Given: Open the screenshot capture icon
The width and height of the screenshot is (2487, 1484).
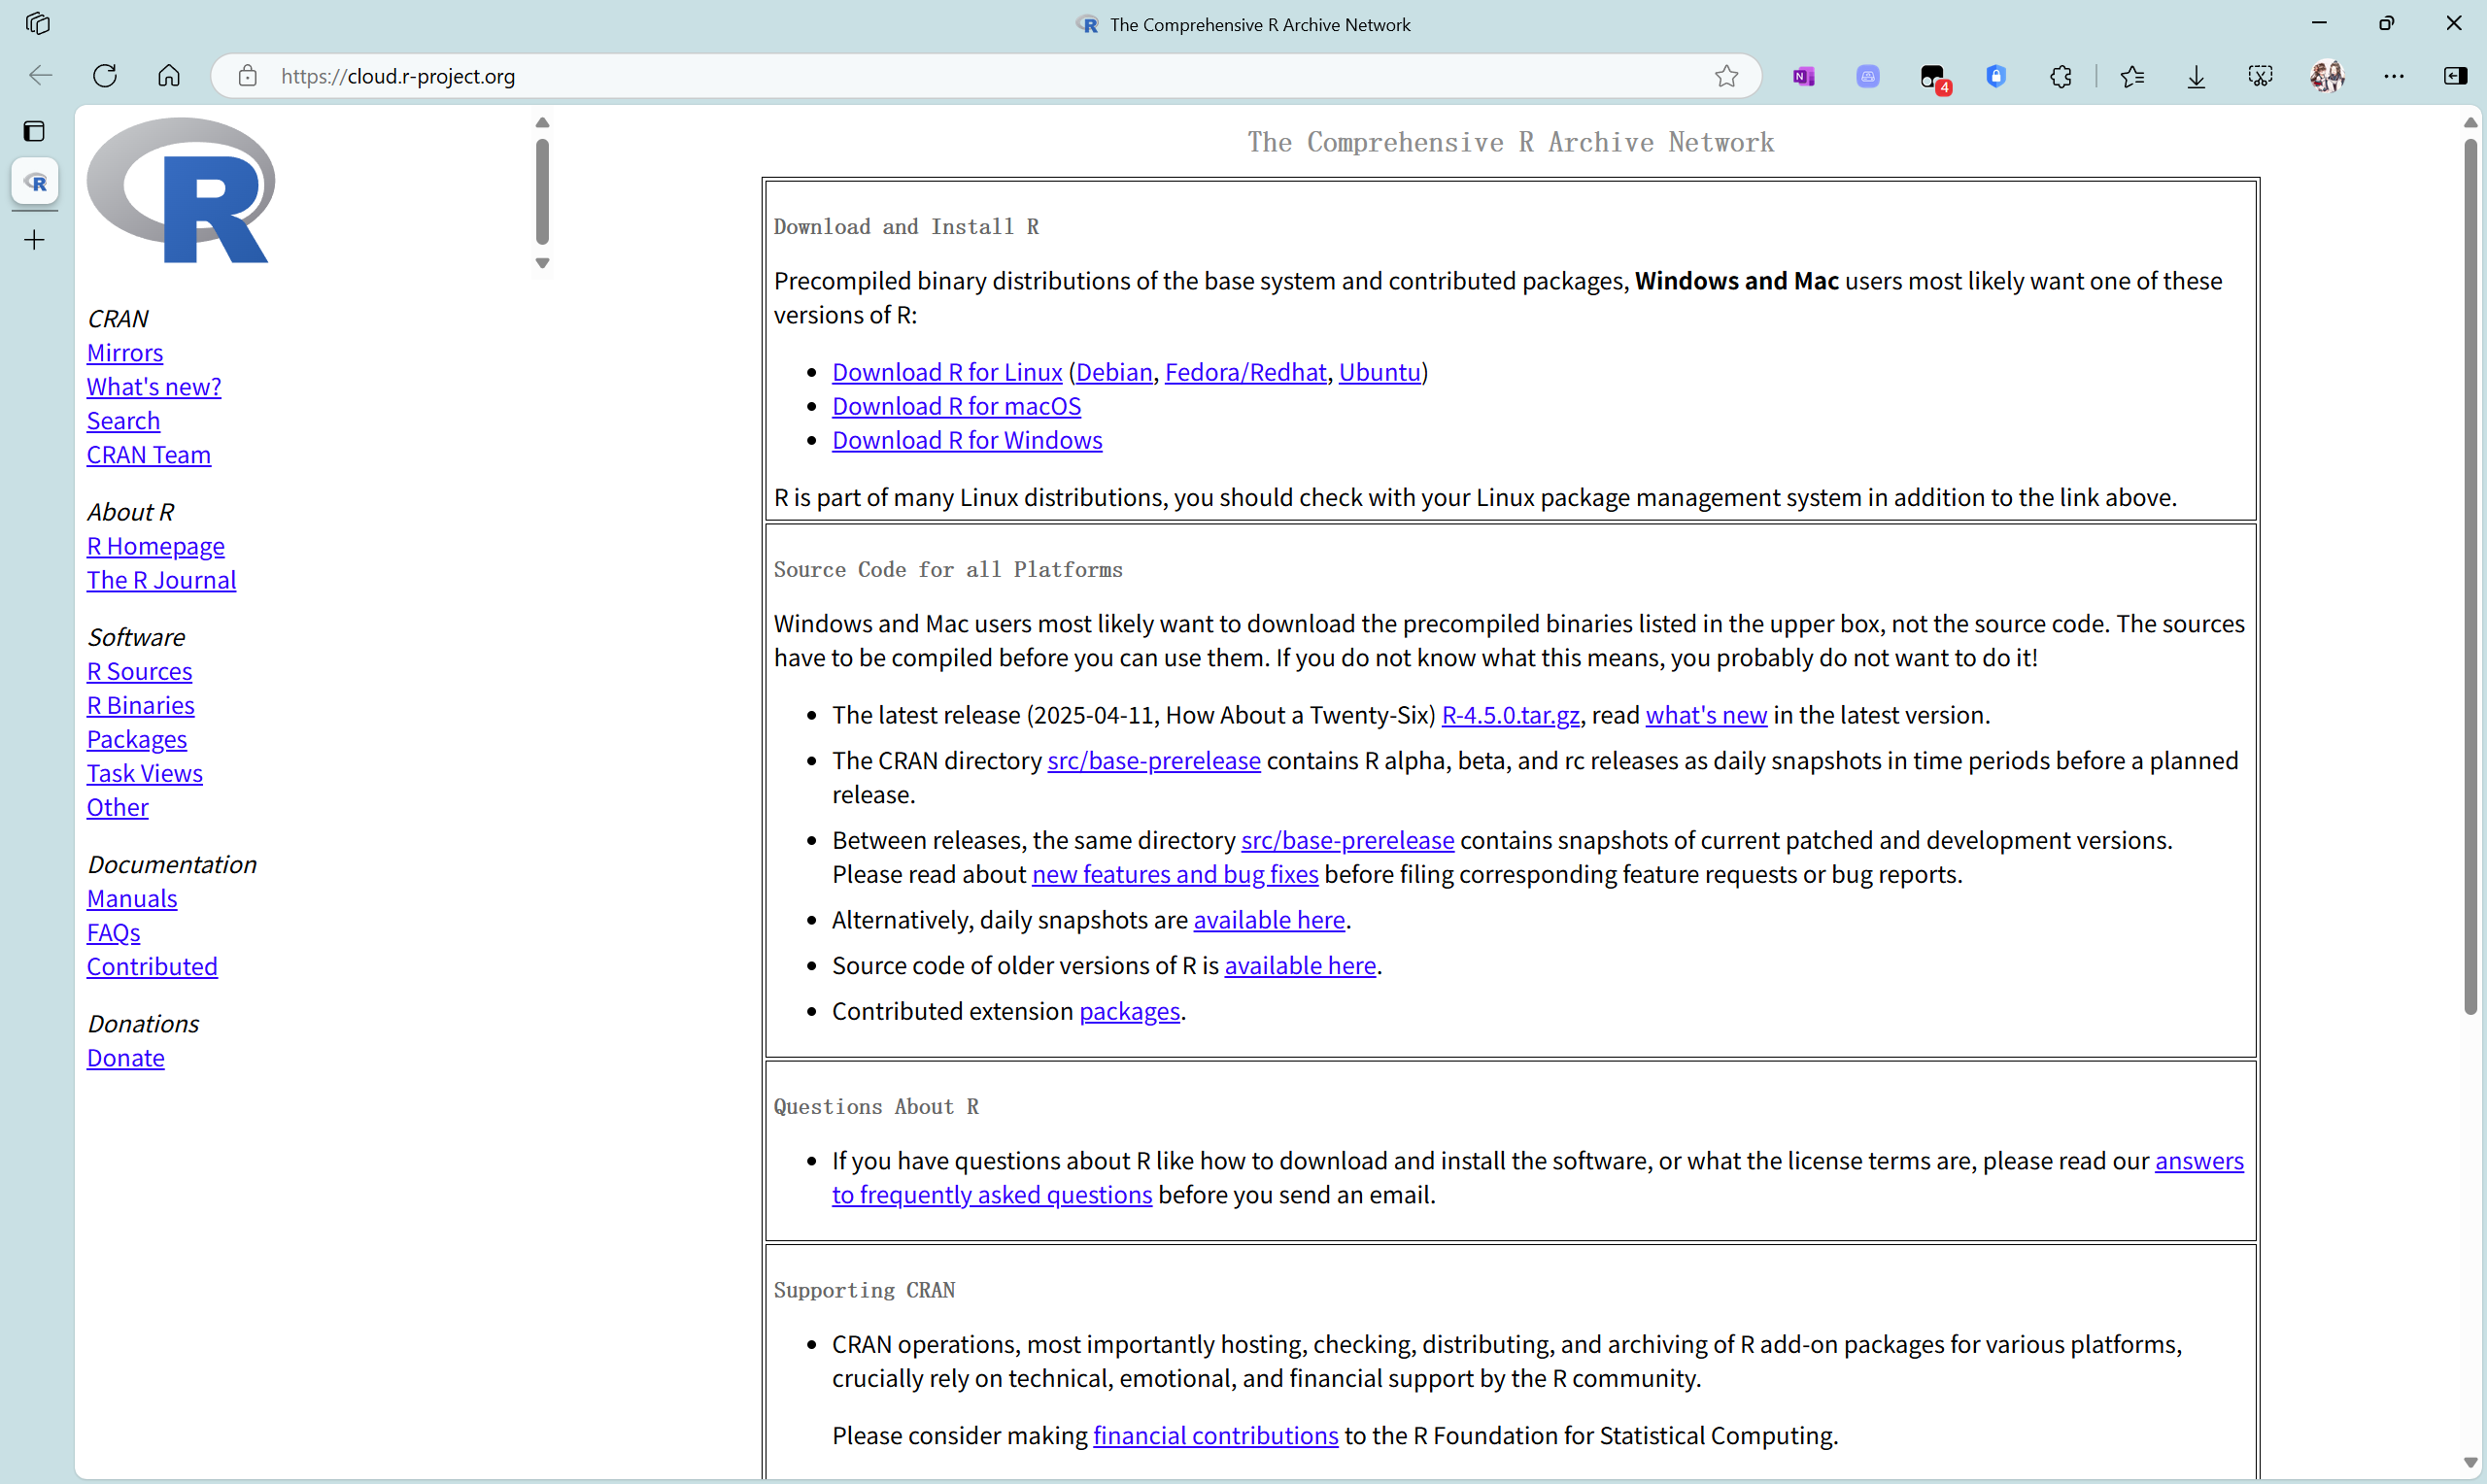Looking at the screenshot, I should pos(2261,76).
